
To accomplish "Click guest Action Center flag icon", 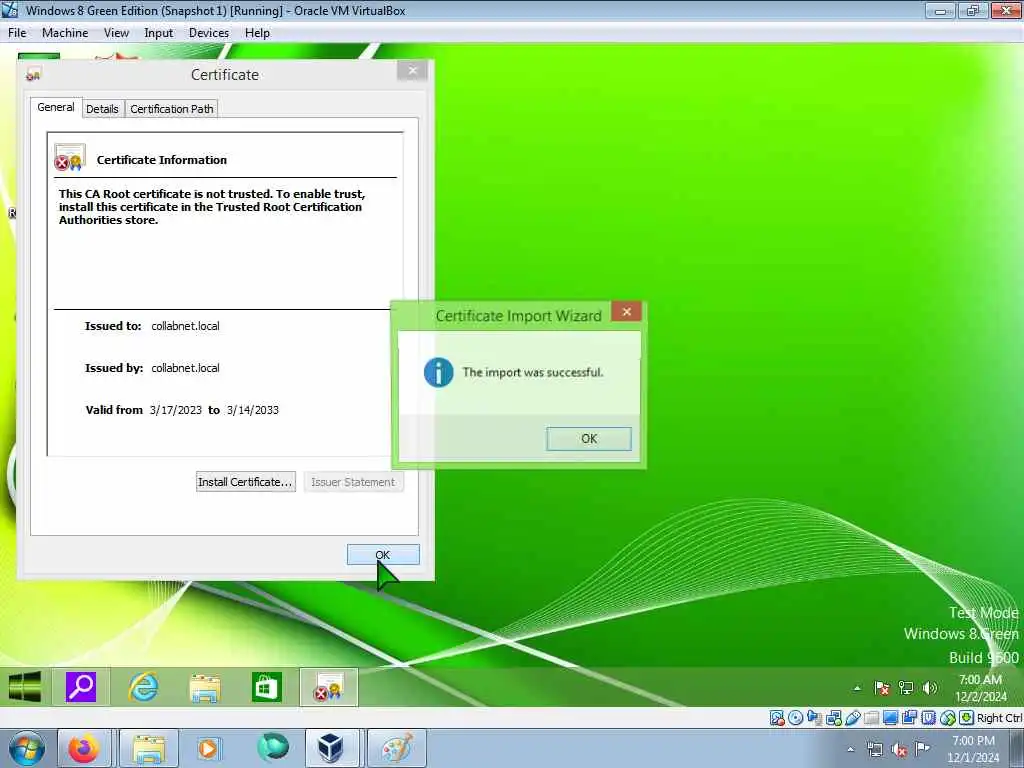I will click(x=882, y=688).
